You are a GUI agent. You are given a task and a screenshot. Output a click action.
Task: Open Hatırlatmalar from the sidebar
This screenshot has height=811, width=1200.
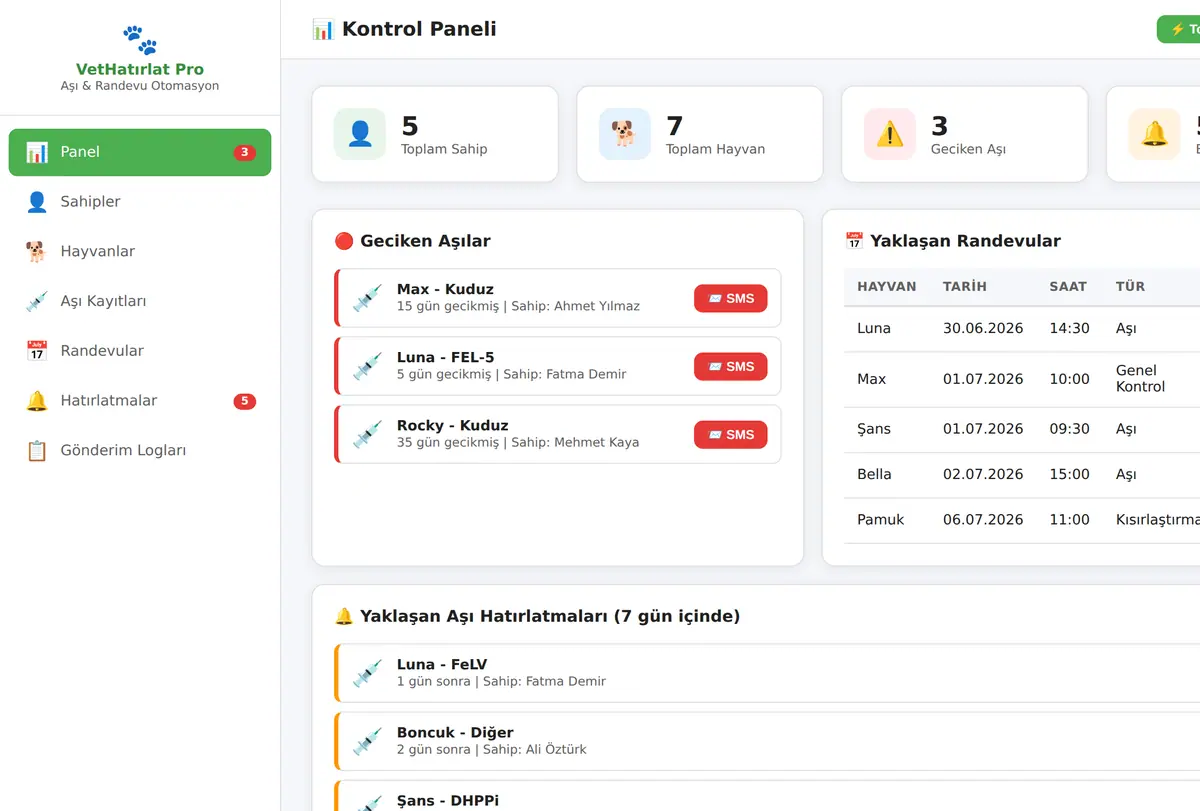point(140,401)
